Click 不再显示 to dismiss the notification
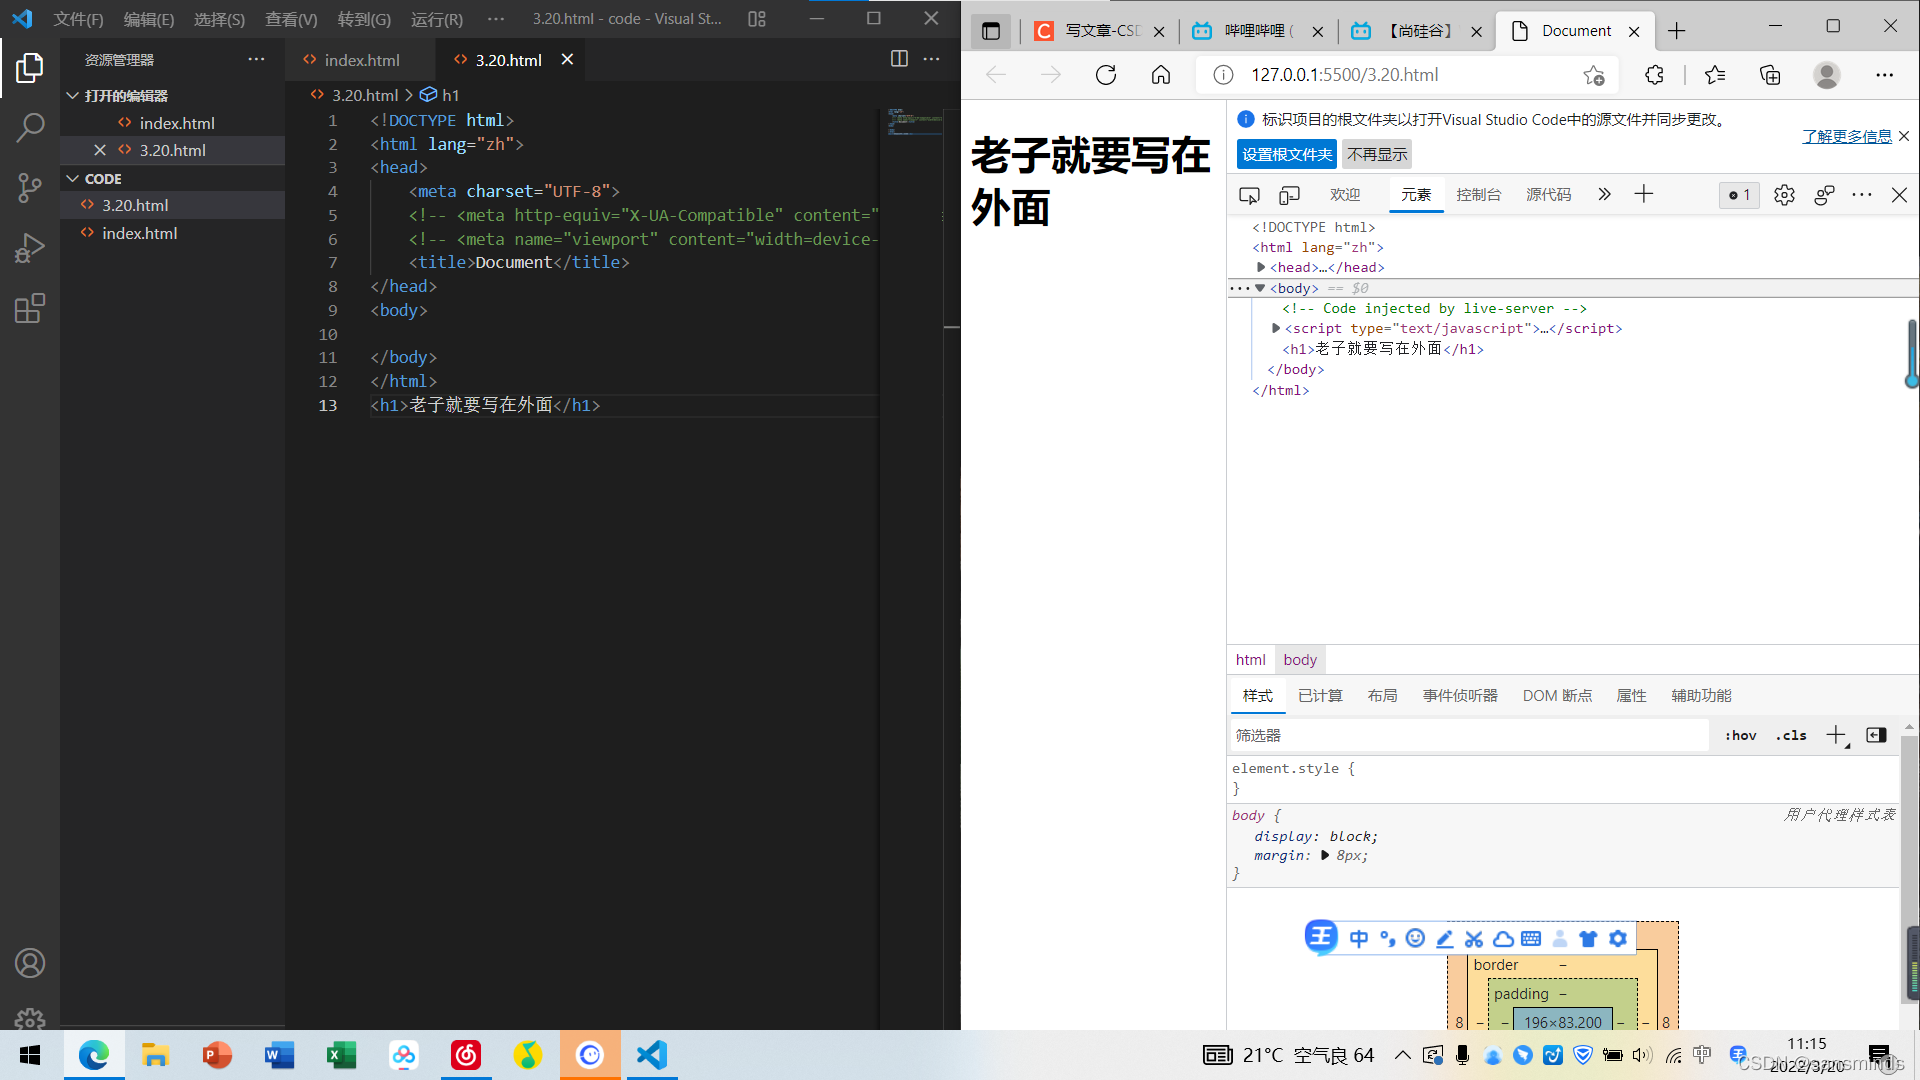1920x1080 pixels. (1378, 154)
